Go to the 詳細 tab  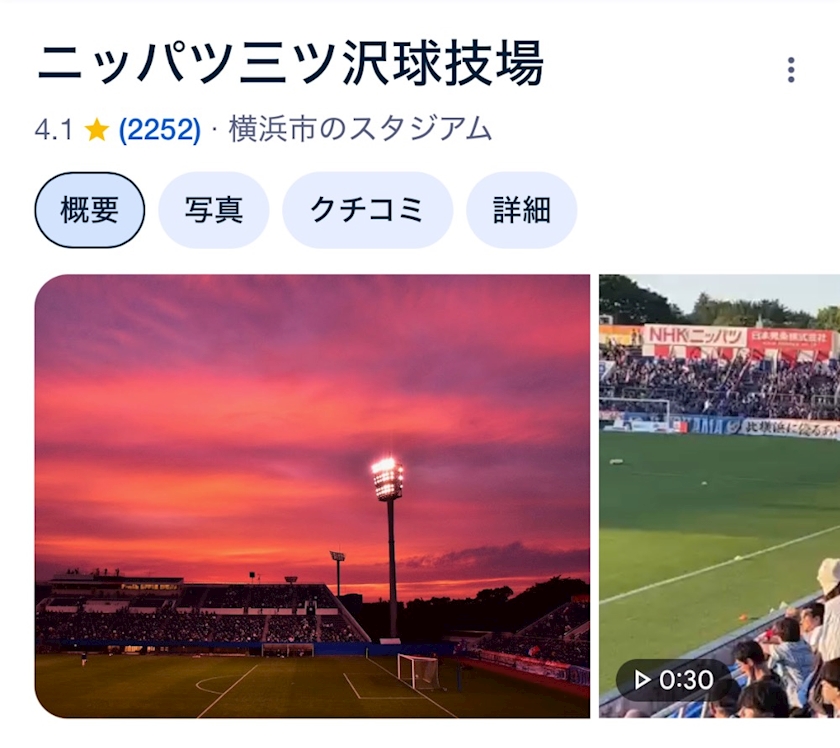click(521, 210)
